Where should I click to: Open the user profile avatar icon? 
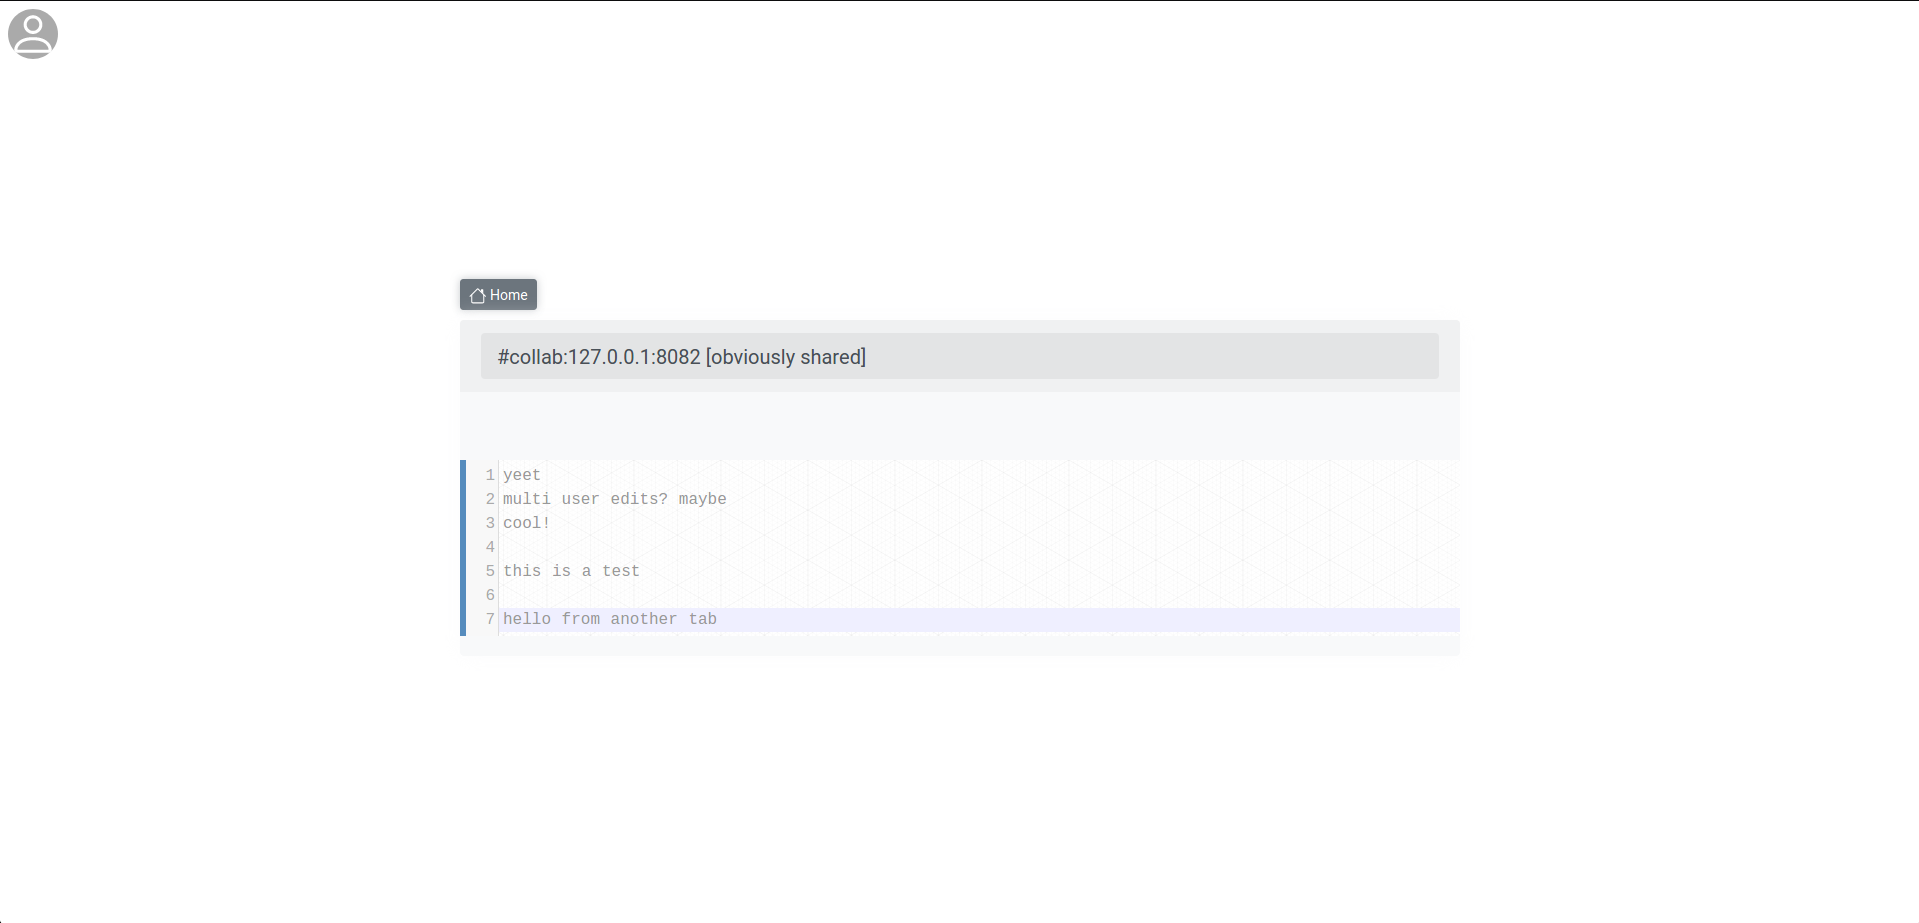point(33,34)
